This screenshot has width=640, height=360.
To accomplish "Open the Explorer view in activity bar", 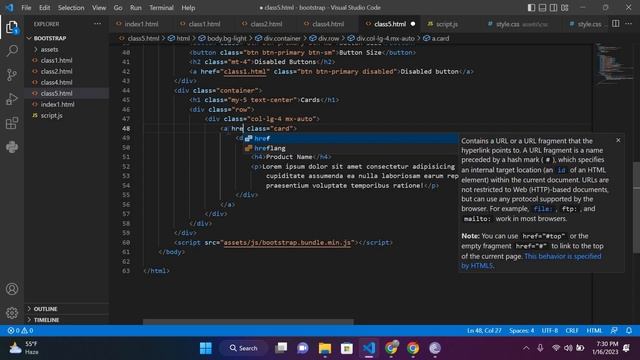I will click(12, 27).
